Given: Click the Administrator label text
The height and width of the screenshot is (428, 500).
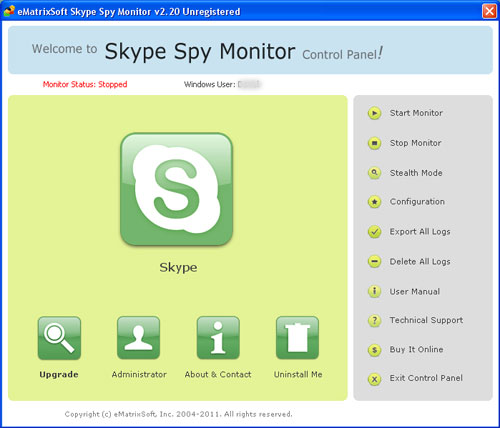Looking at the screenshot, I should [139, 374].
